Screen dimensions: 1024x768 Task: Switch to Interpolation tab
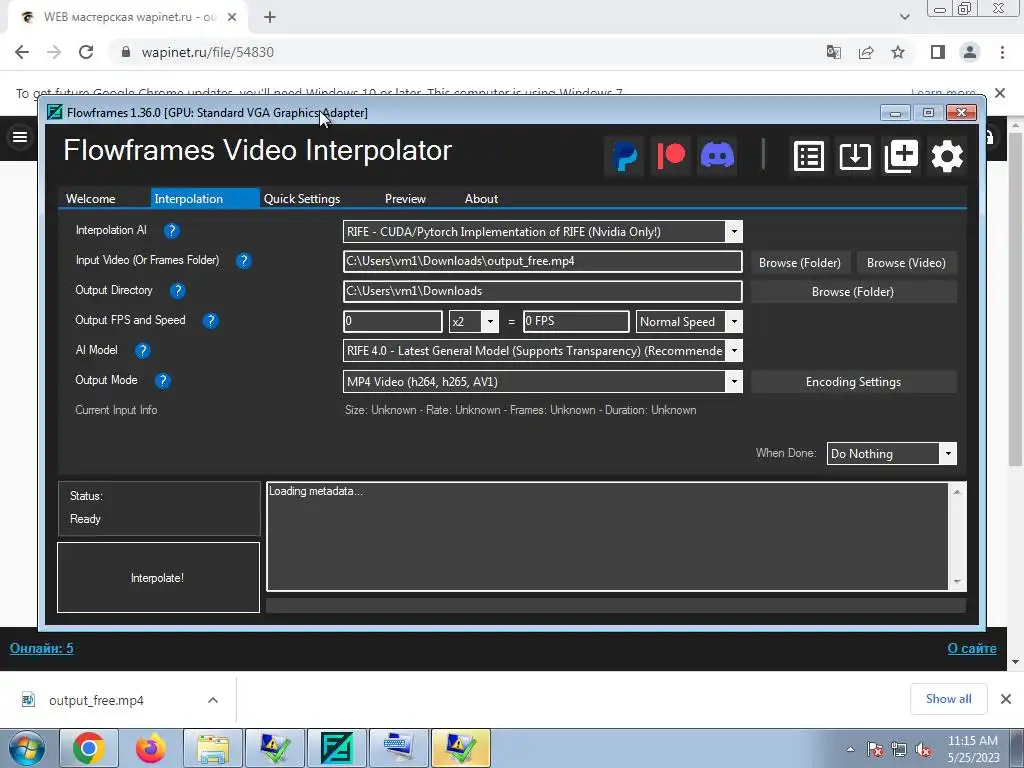coord(205,199)
